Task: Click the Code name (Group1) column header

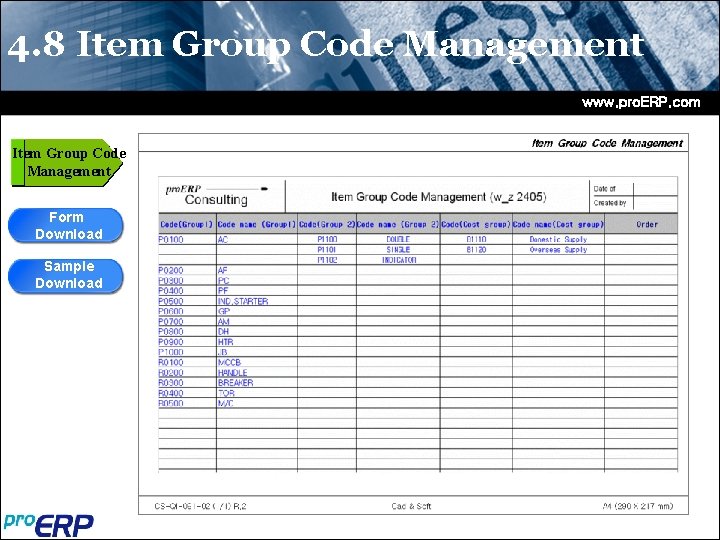Action: tap(257, 225)
